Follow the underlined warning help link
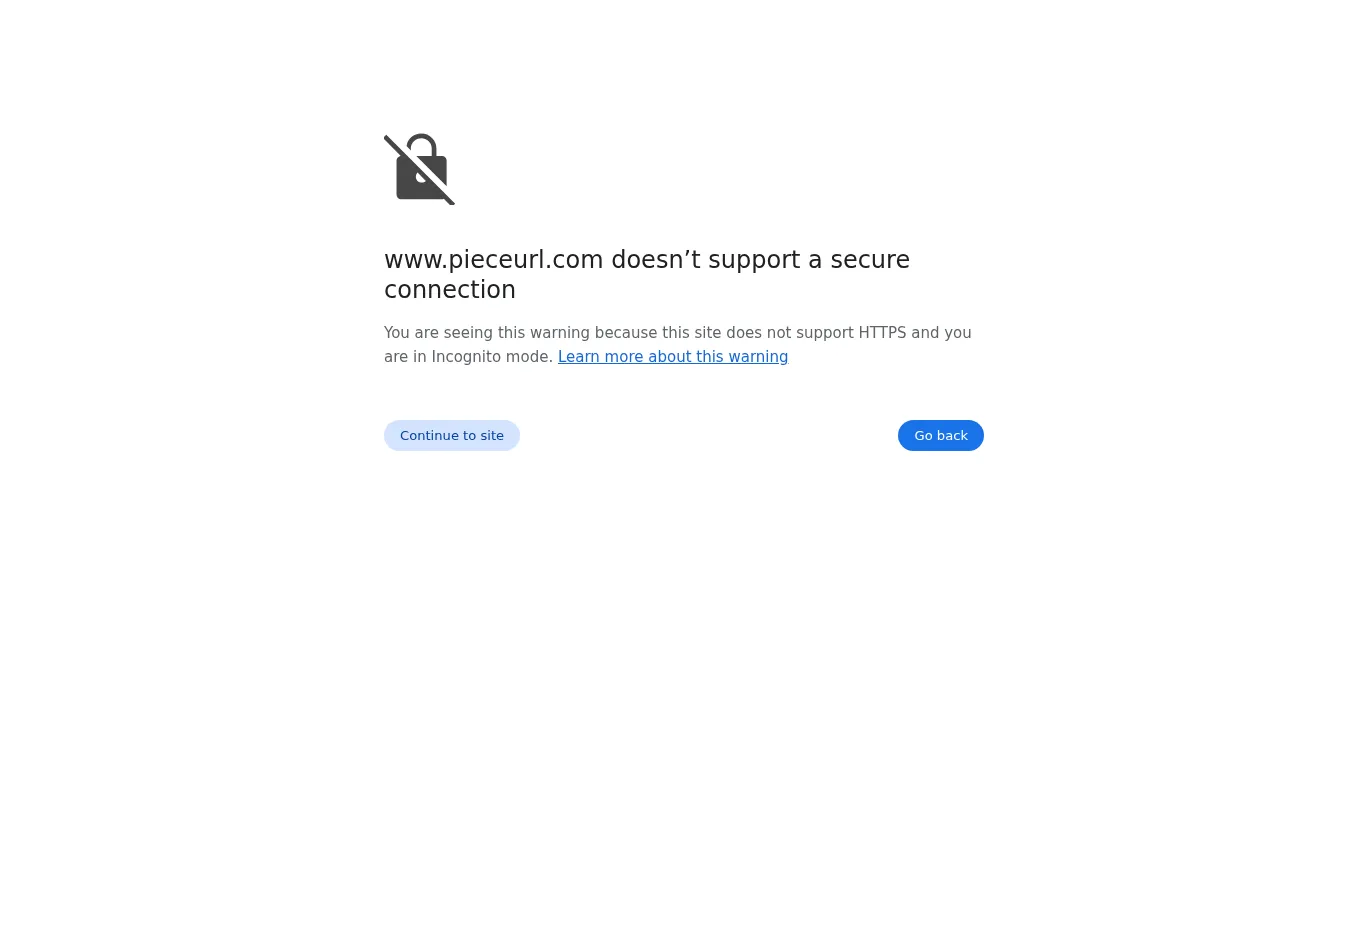Screen dimensions: 1368x950 pyautogui.click(x=673, y=357)
